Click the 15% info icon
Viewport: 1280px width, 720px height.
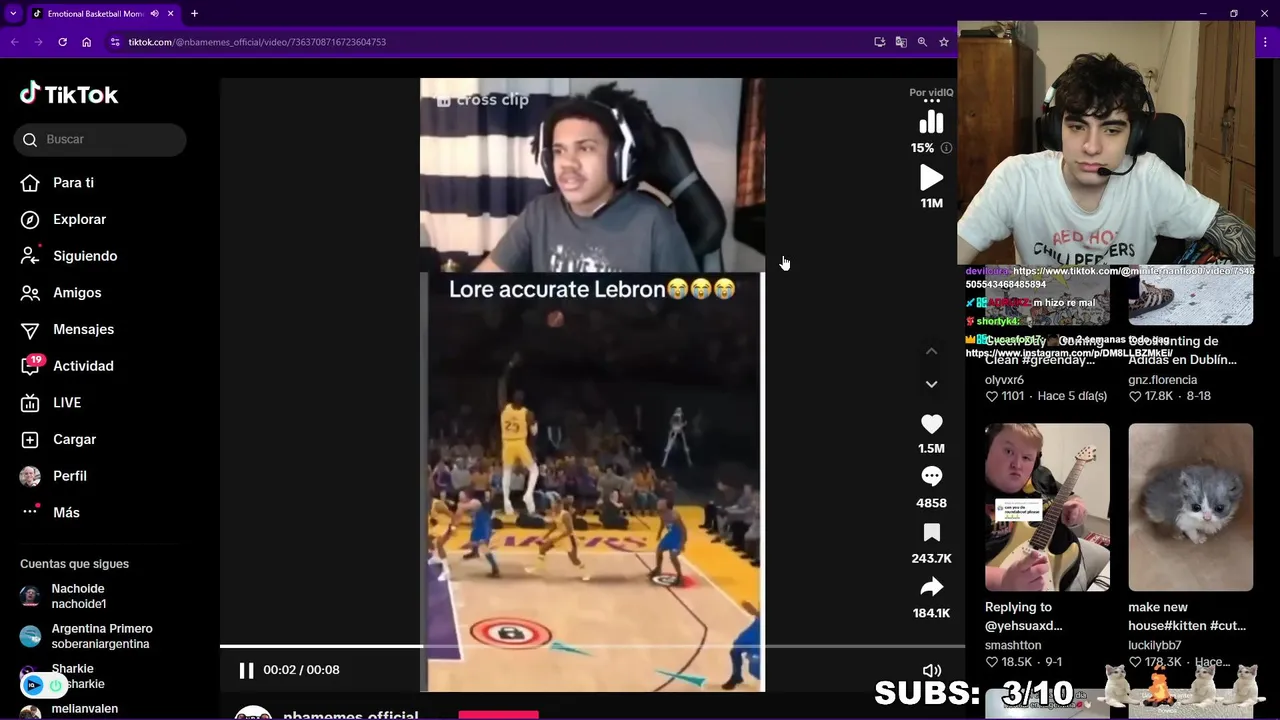946,148
